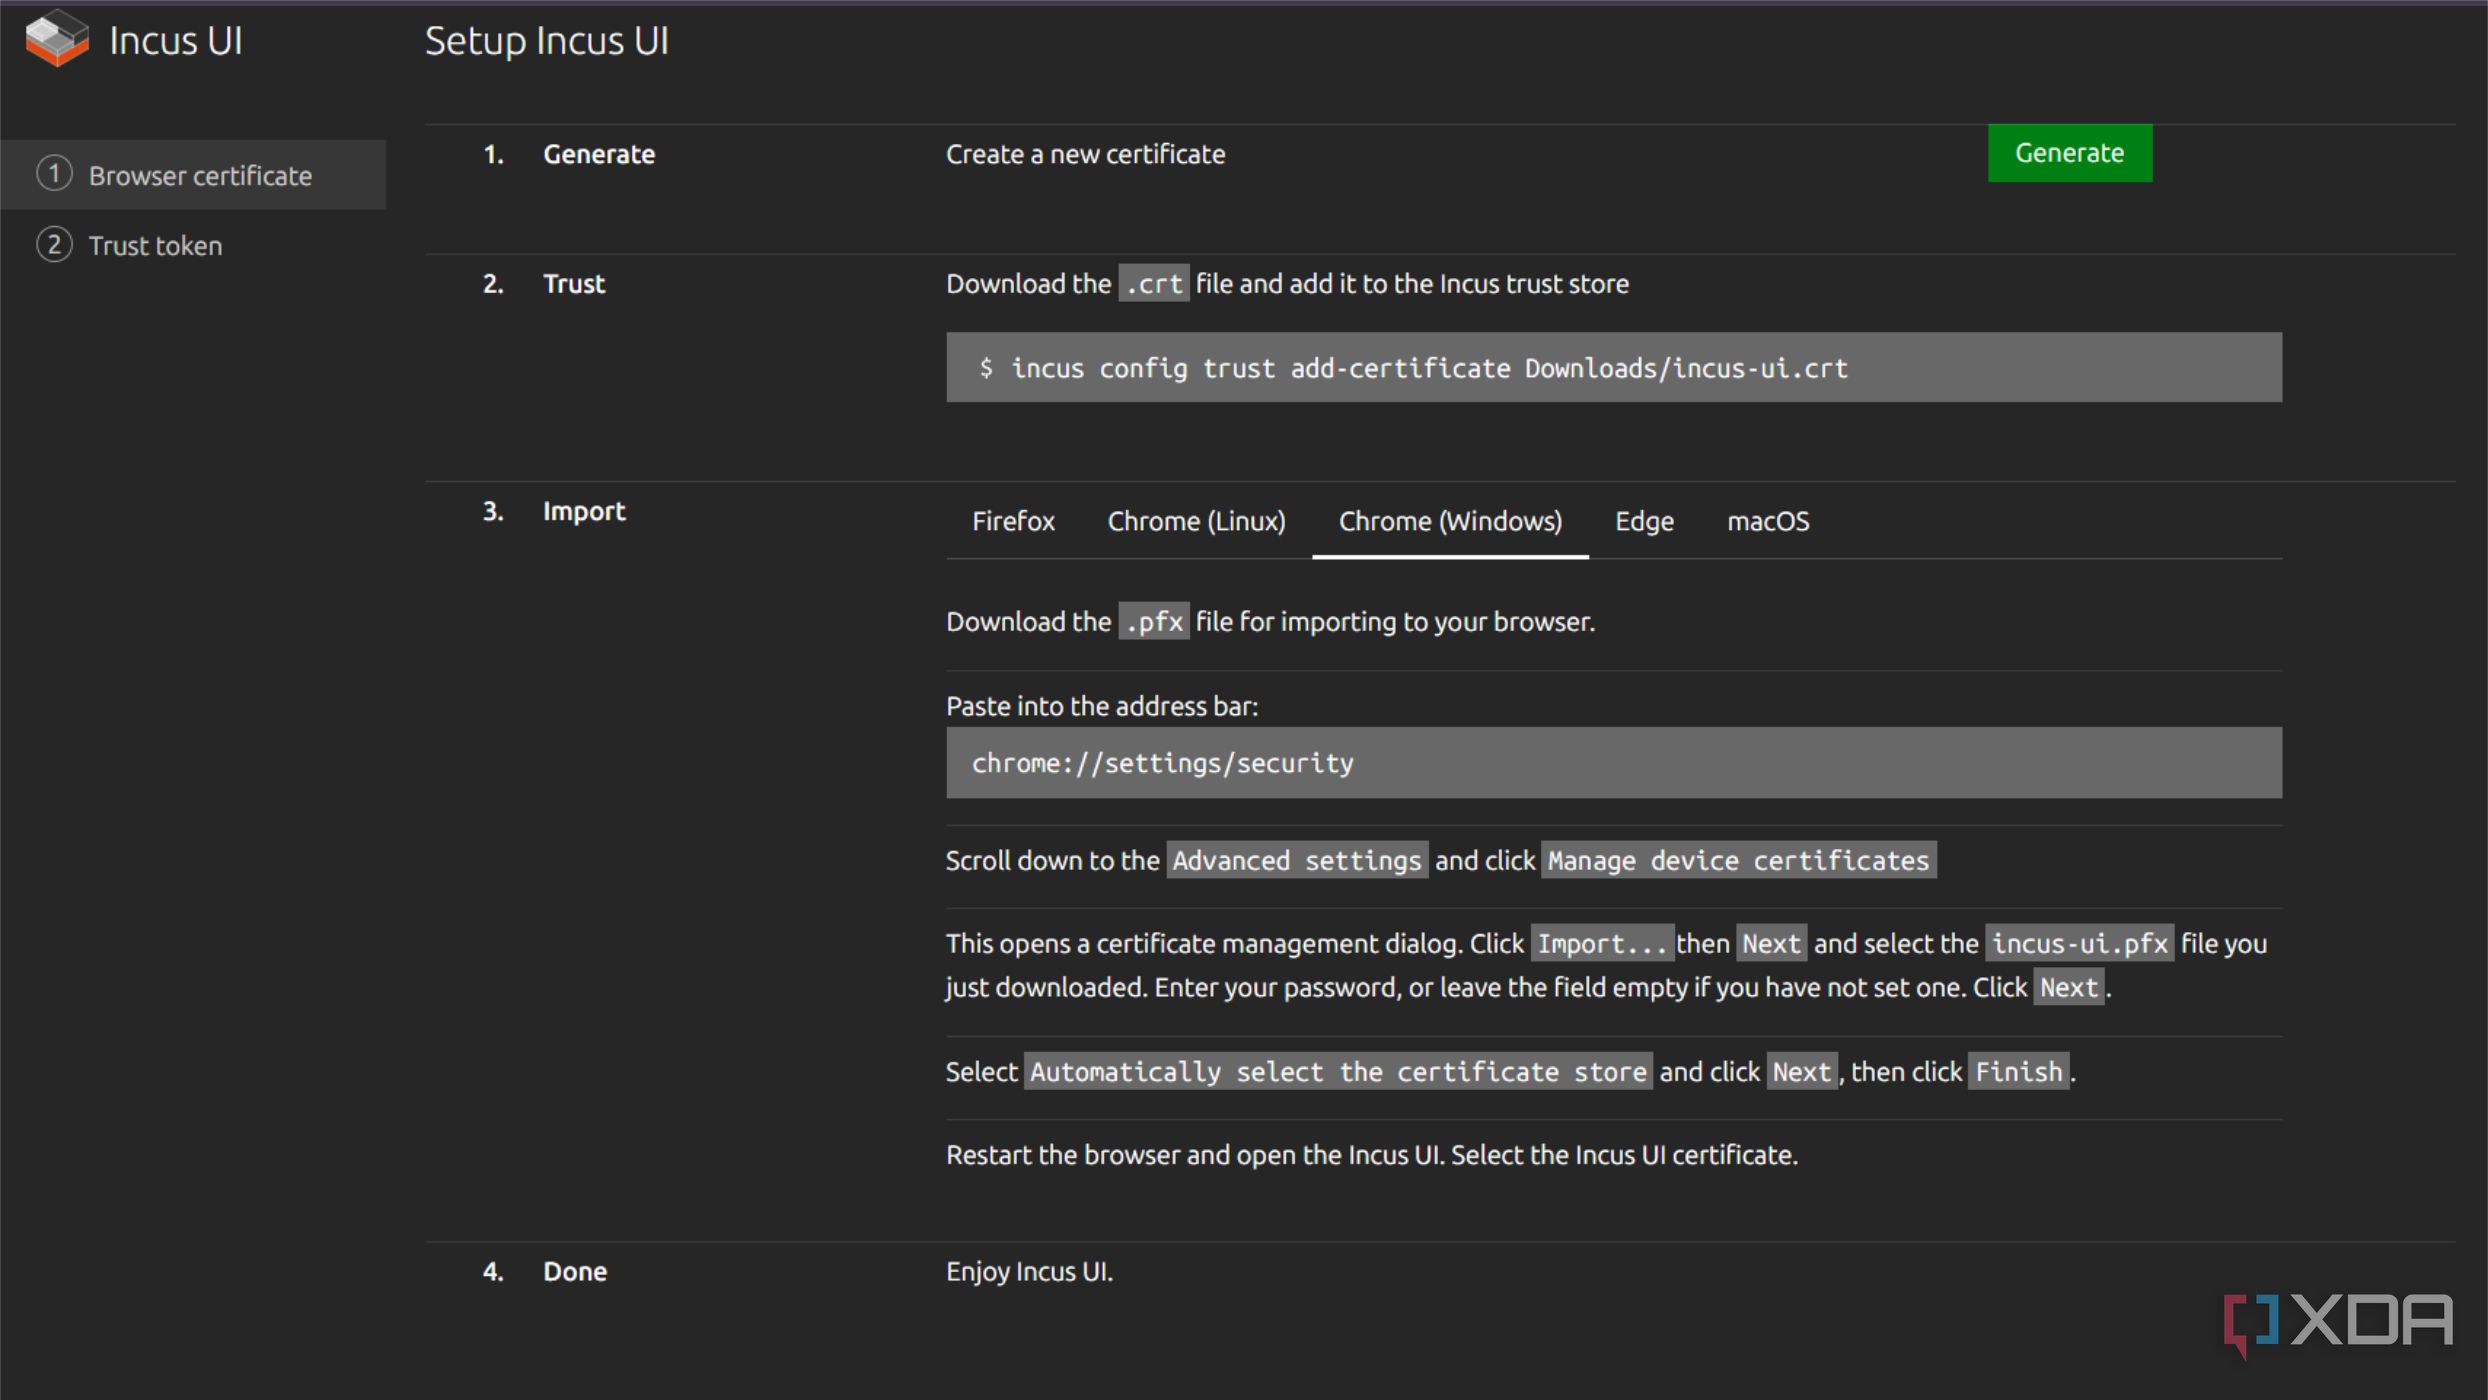Click Paste into the address bar text
The height and width of the screenshot is (1400, 2488).
point(1102,707)
